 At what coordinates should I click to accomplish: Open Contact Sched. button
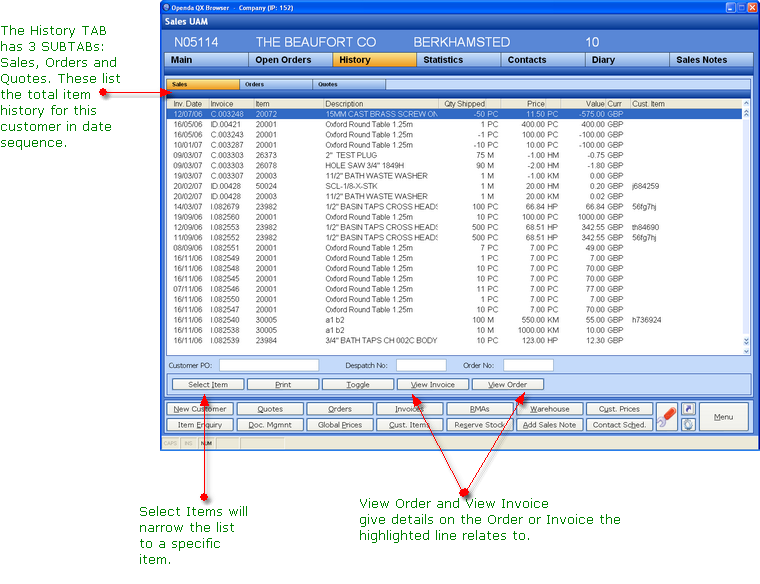[619, 425]
